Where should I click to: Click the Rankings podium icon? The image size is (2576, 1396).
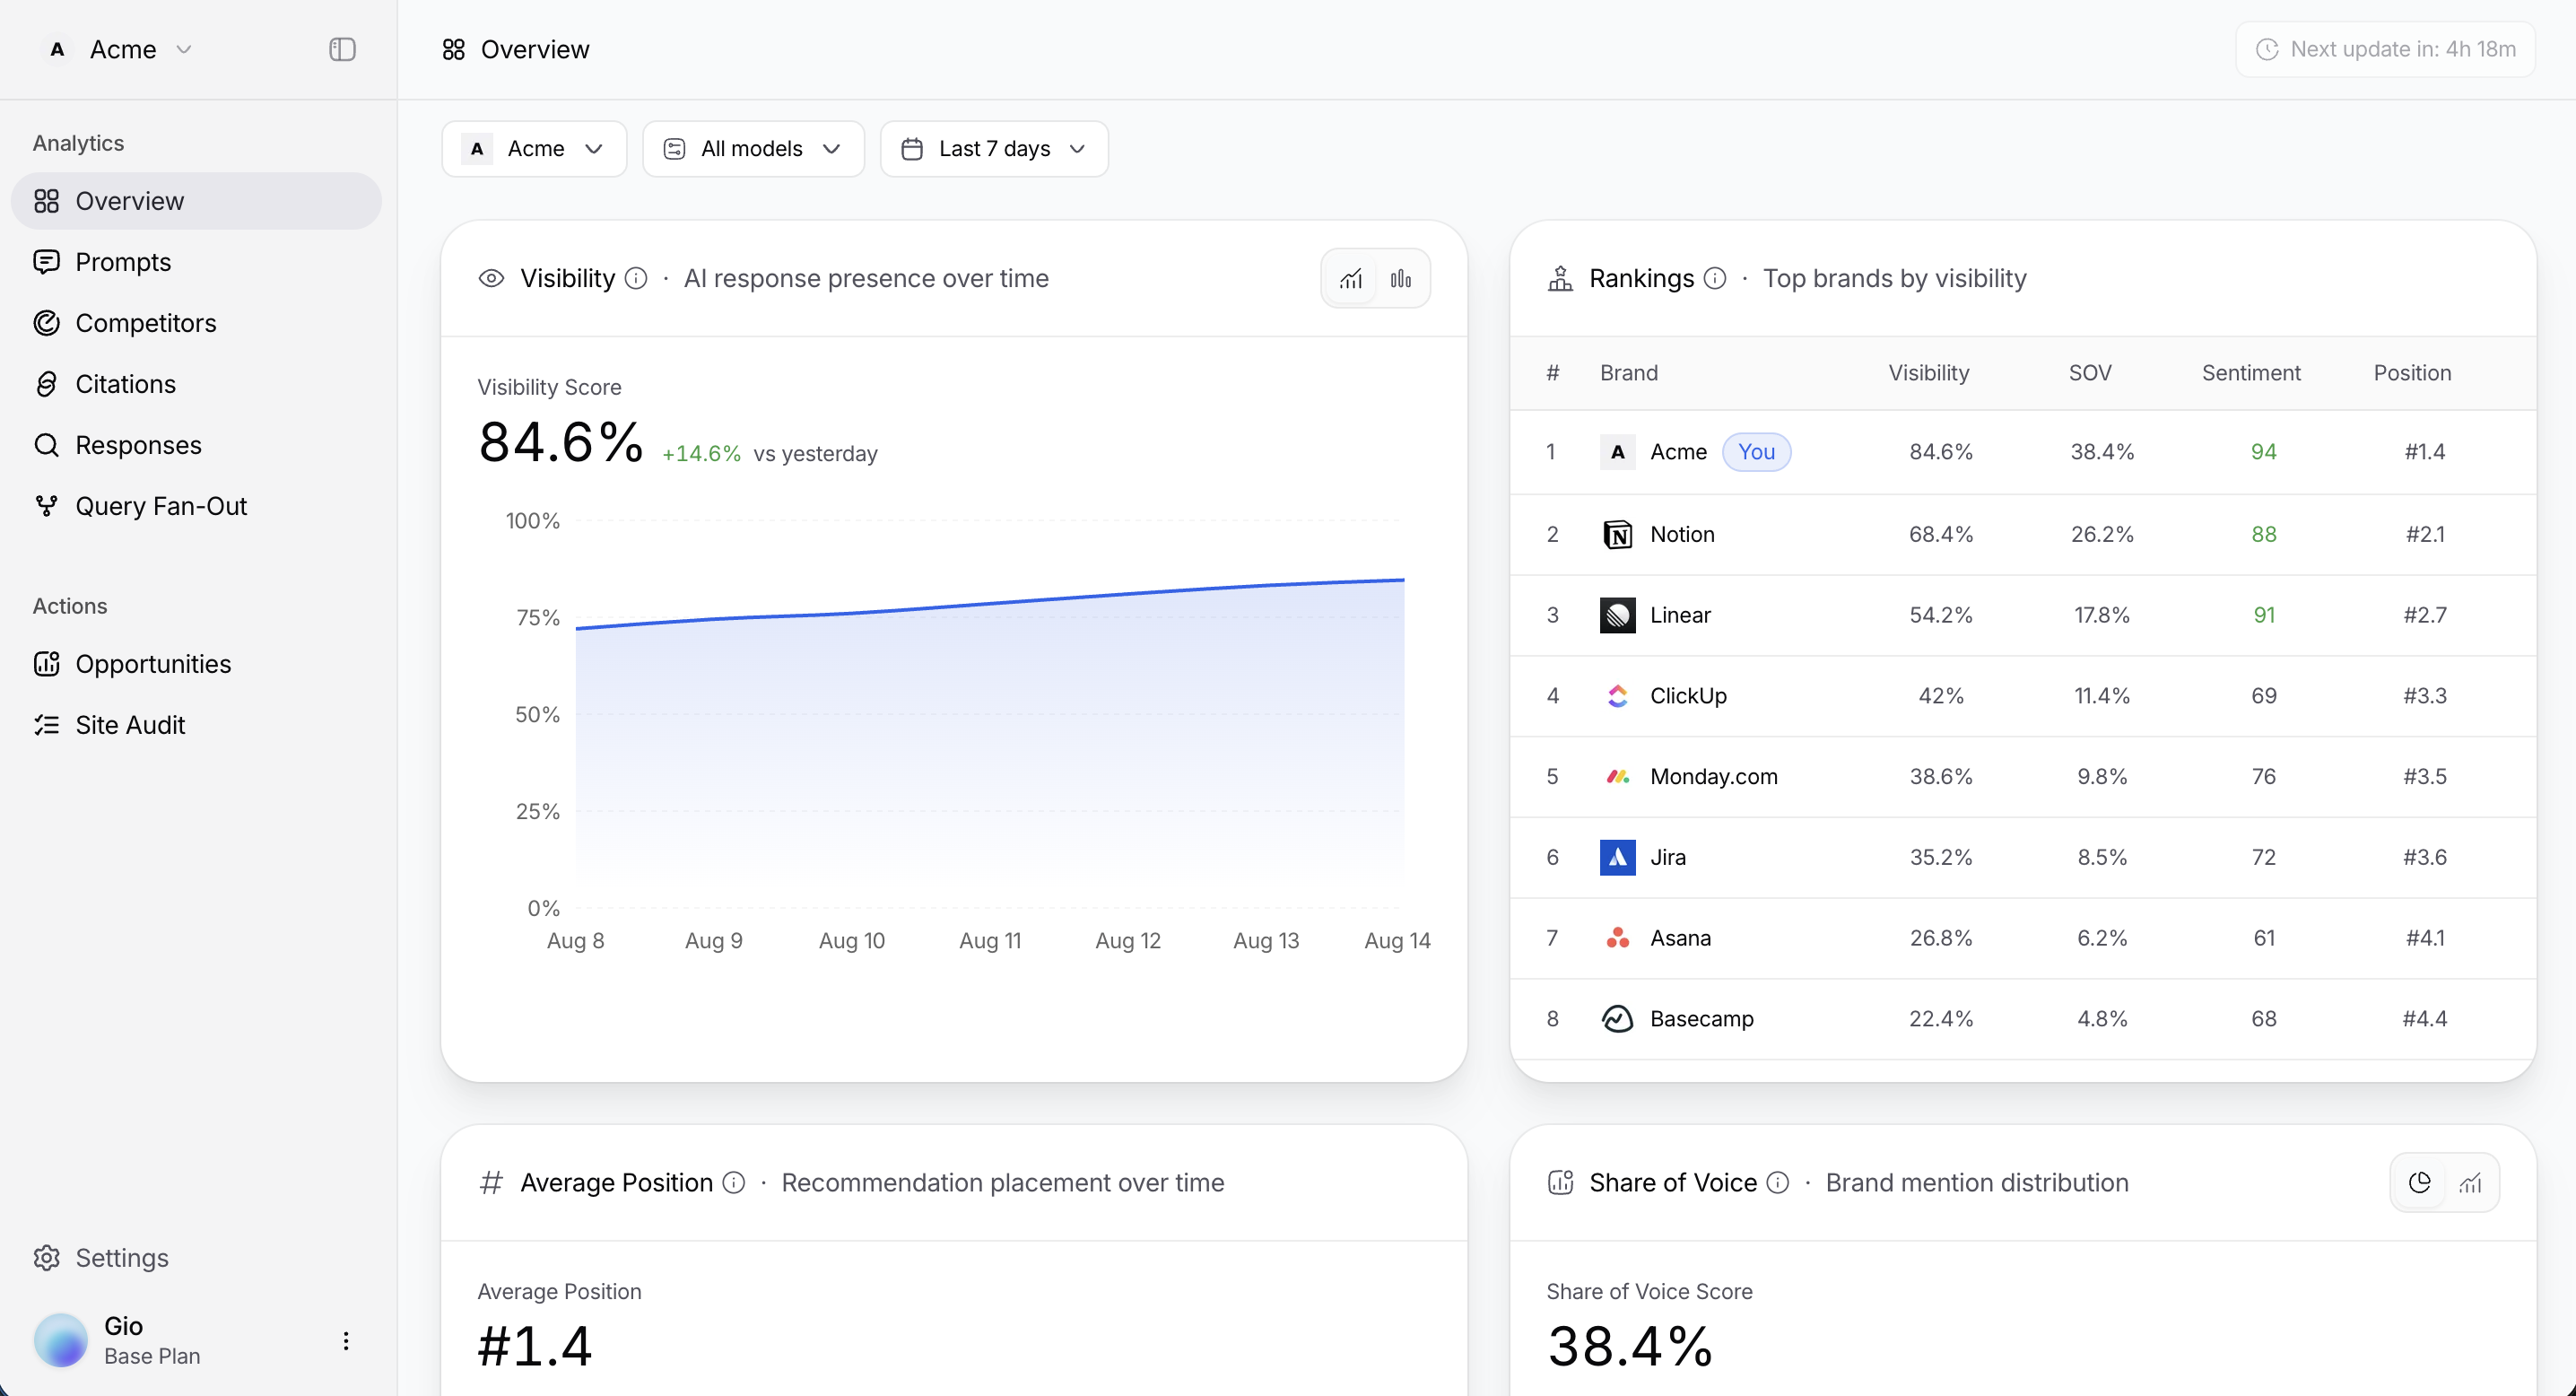(x=1560, y=279)
